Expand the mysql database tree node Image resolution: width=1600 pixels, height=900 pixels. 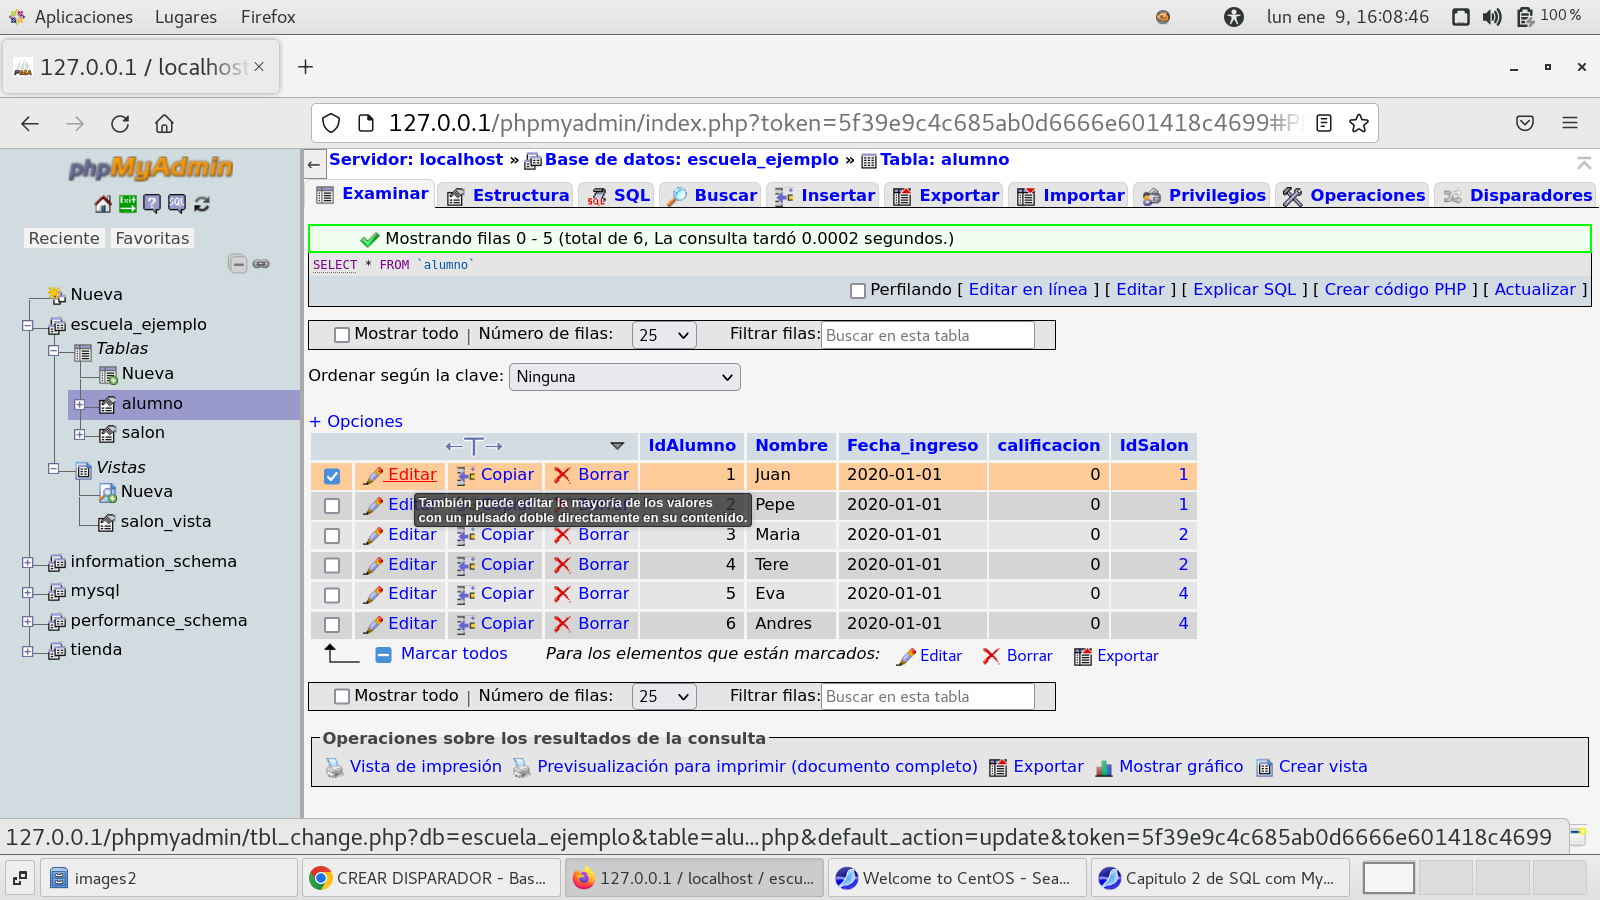(x=28, y=592)
